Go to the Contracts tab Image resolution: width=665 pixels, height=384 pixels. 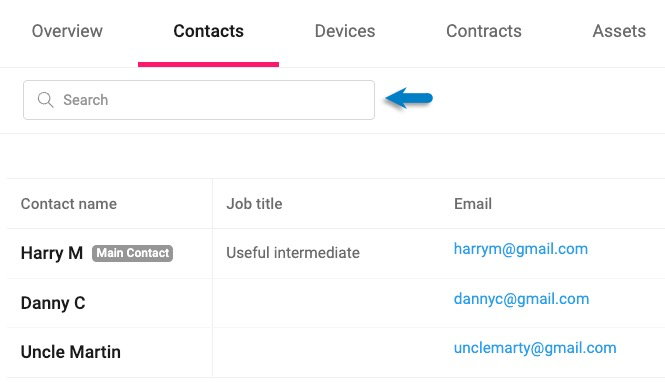click(x=483, y=31)
